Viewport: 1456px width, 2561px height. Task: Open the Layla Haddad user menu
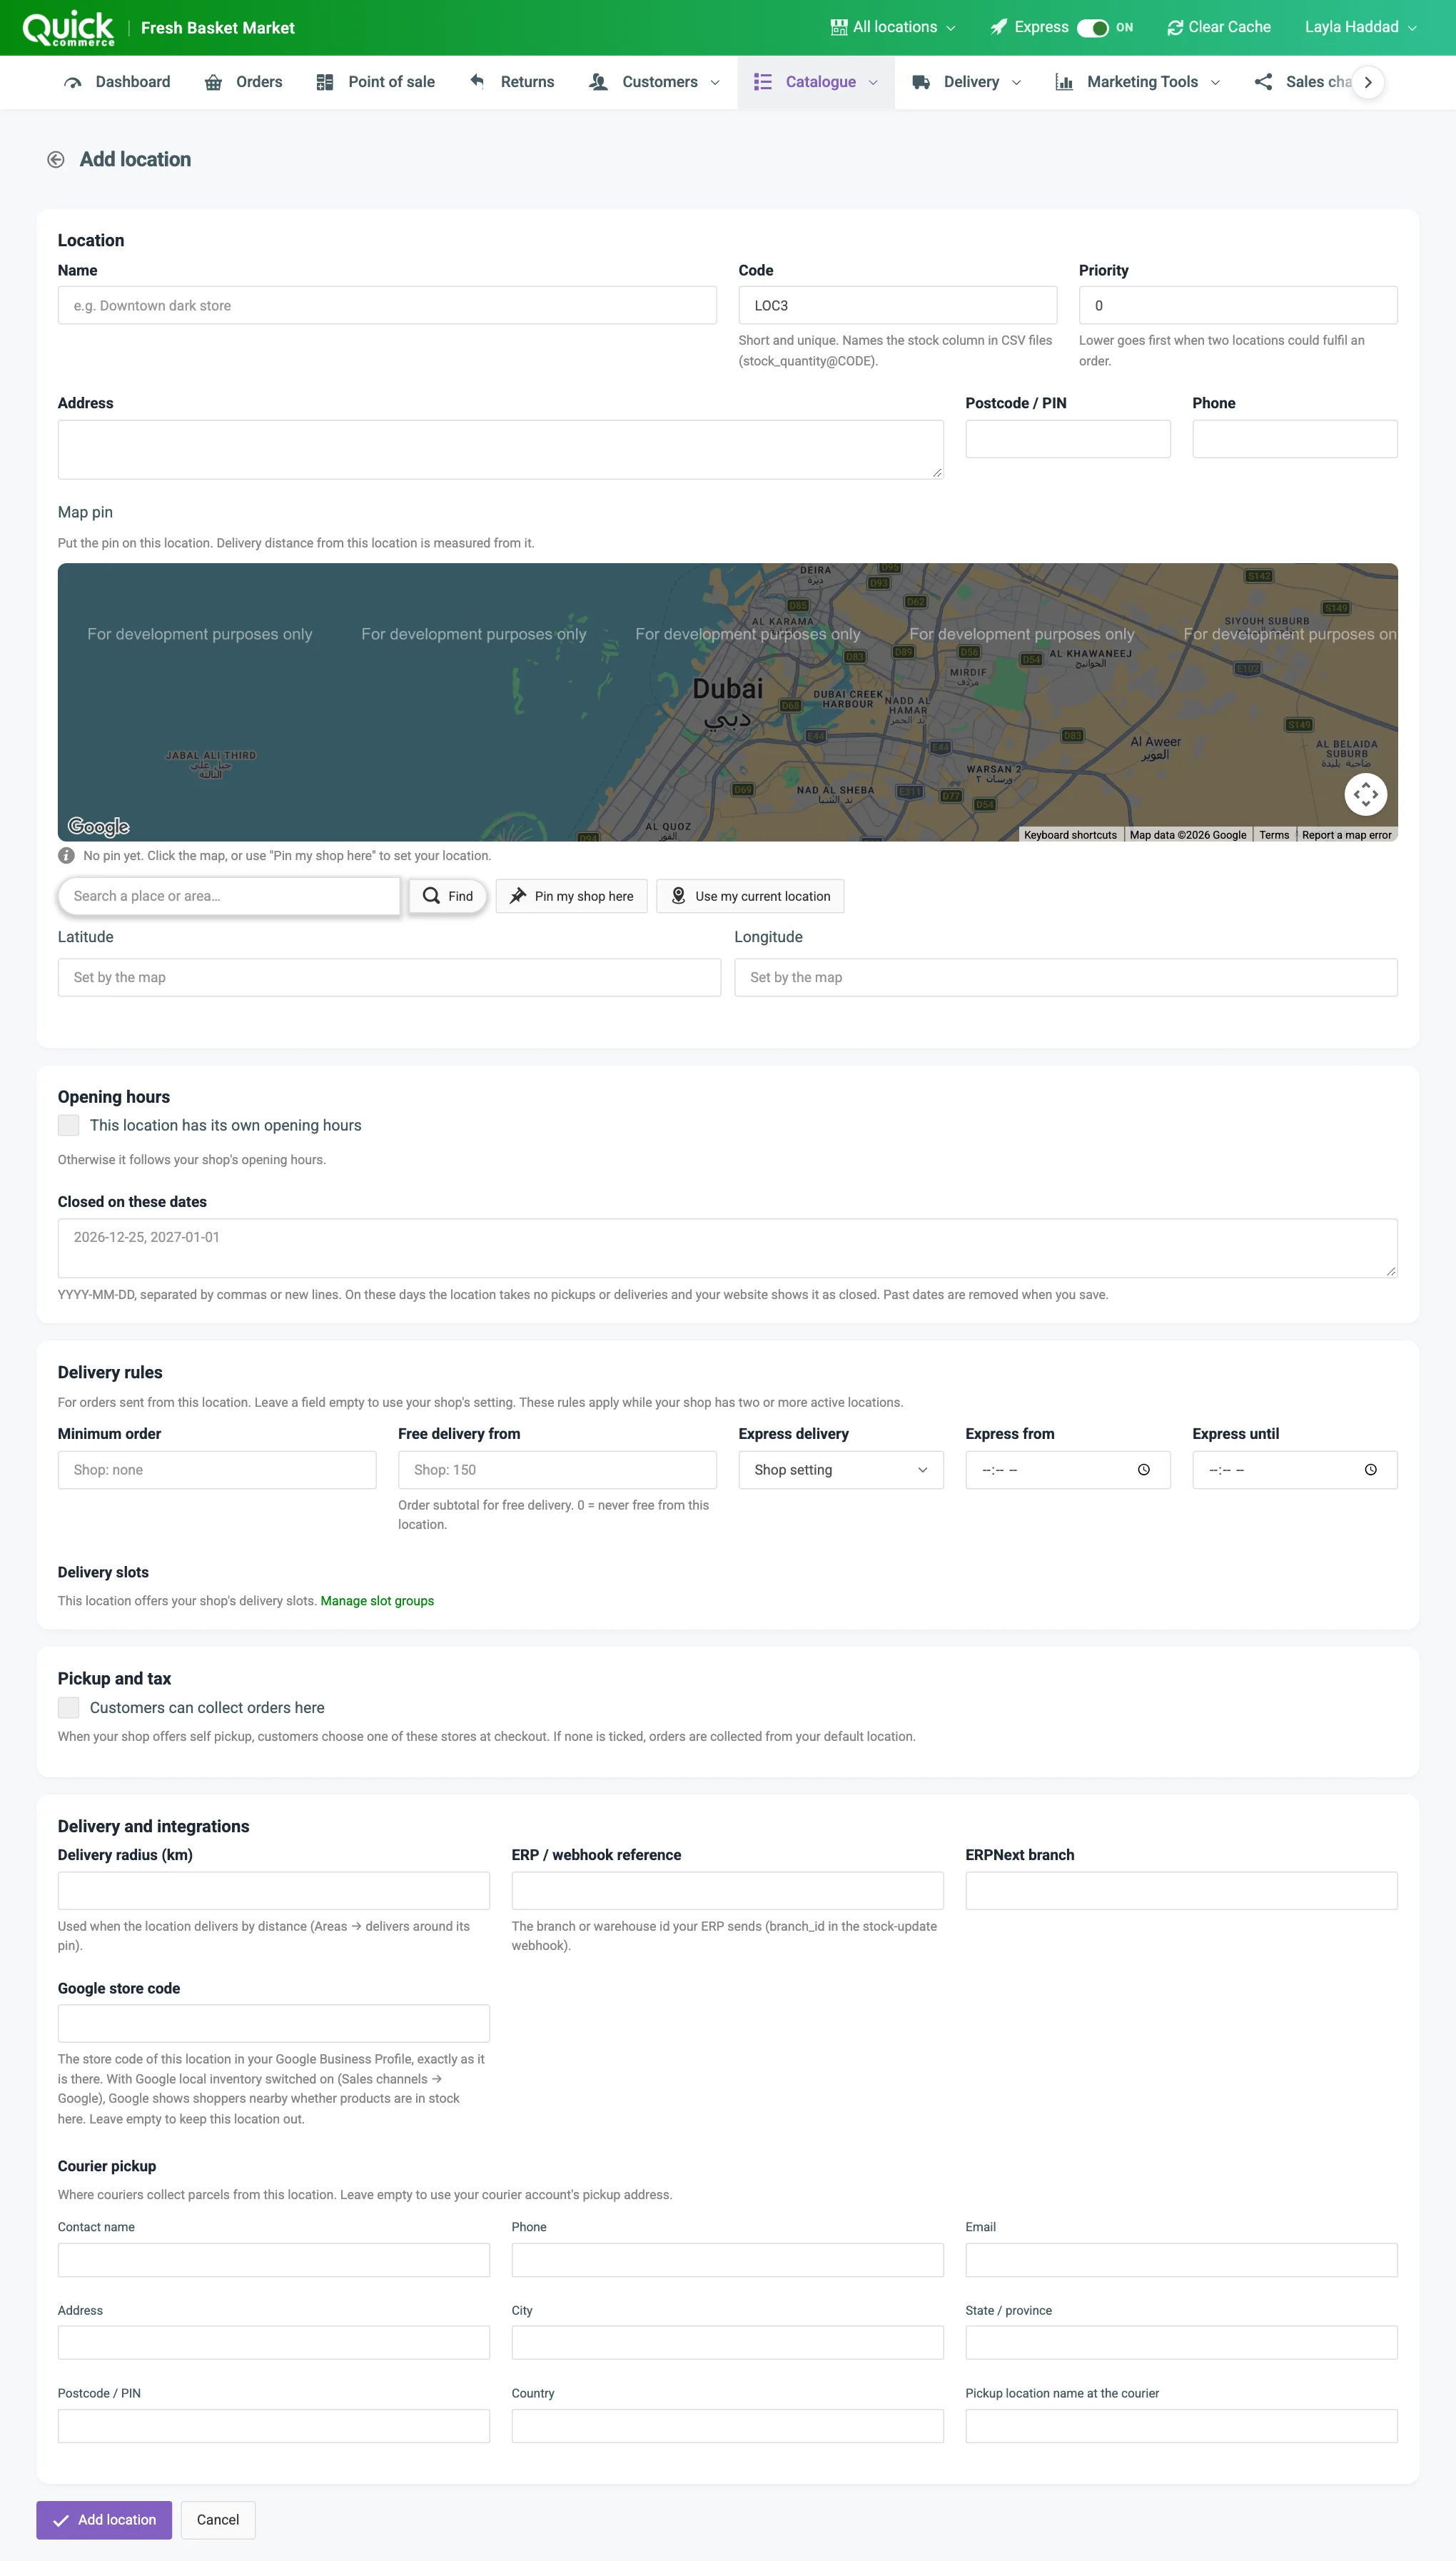pos(1360,27)
